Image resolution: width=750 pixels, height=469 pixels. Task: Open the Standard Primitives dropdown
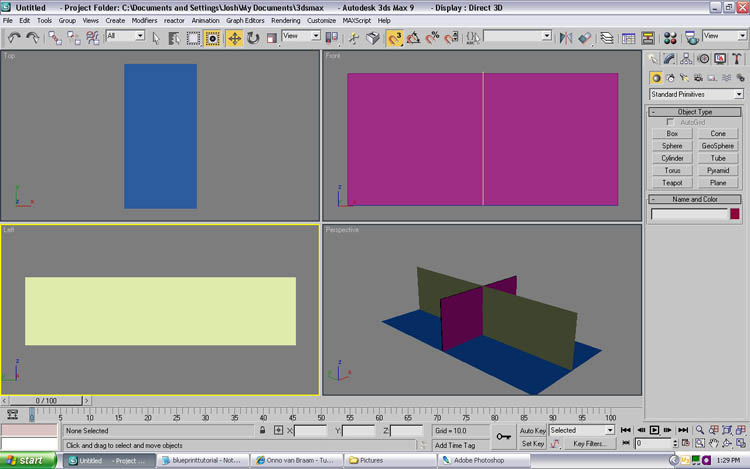696,94
